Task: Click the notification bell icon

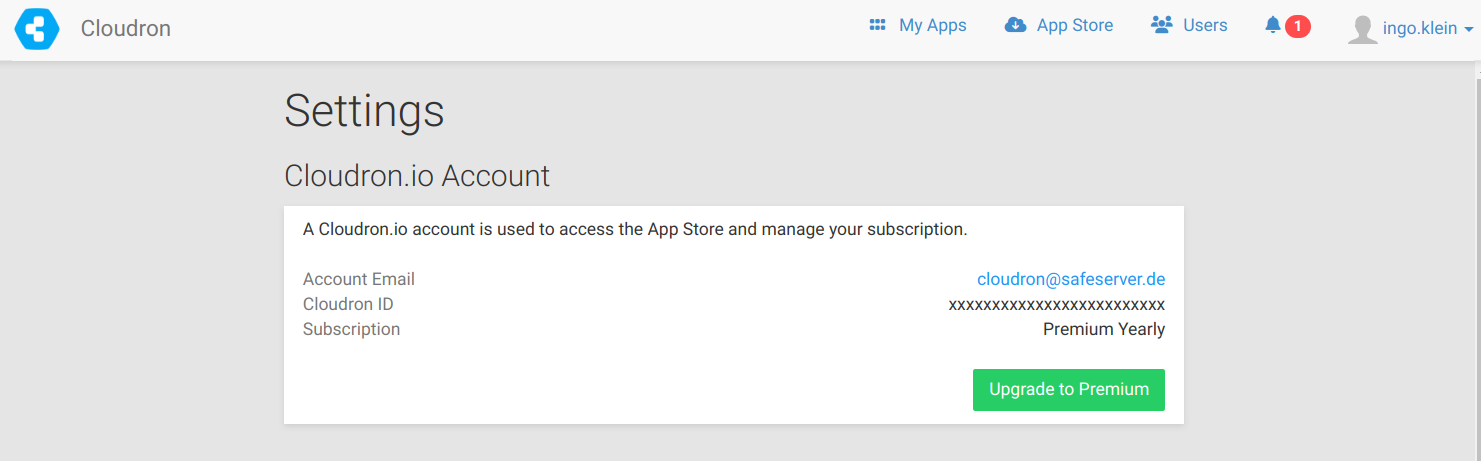Action: (x=1273, y=25)
